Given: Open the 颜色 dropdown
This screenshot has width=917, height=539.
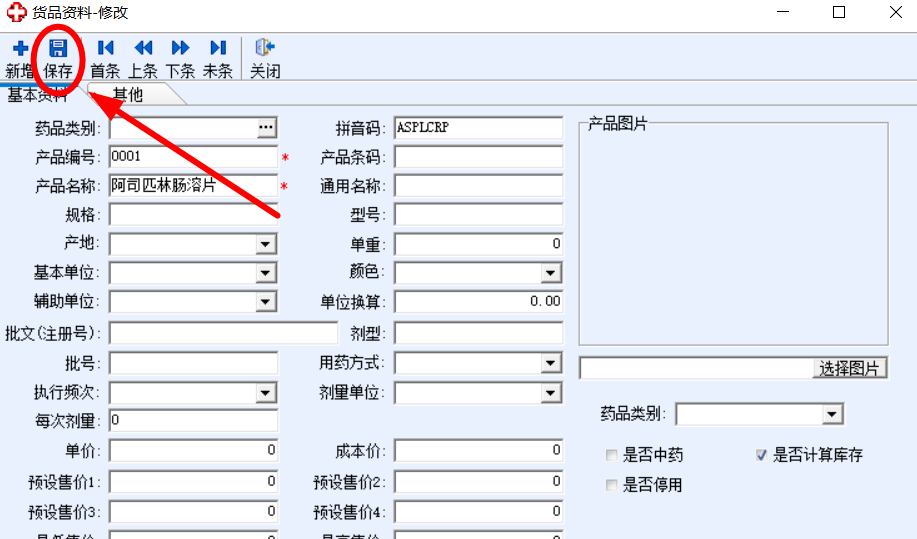Looking at the screenshot, I should coord(551,272).
